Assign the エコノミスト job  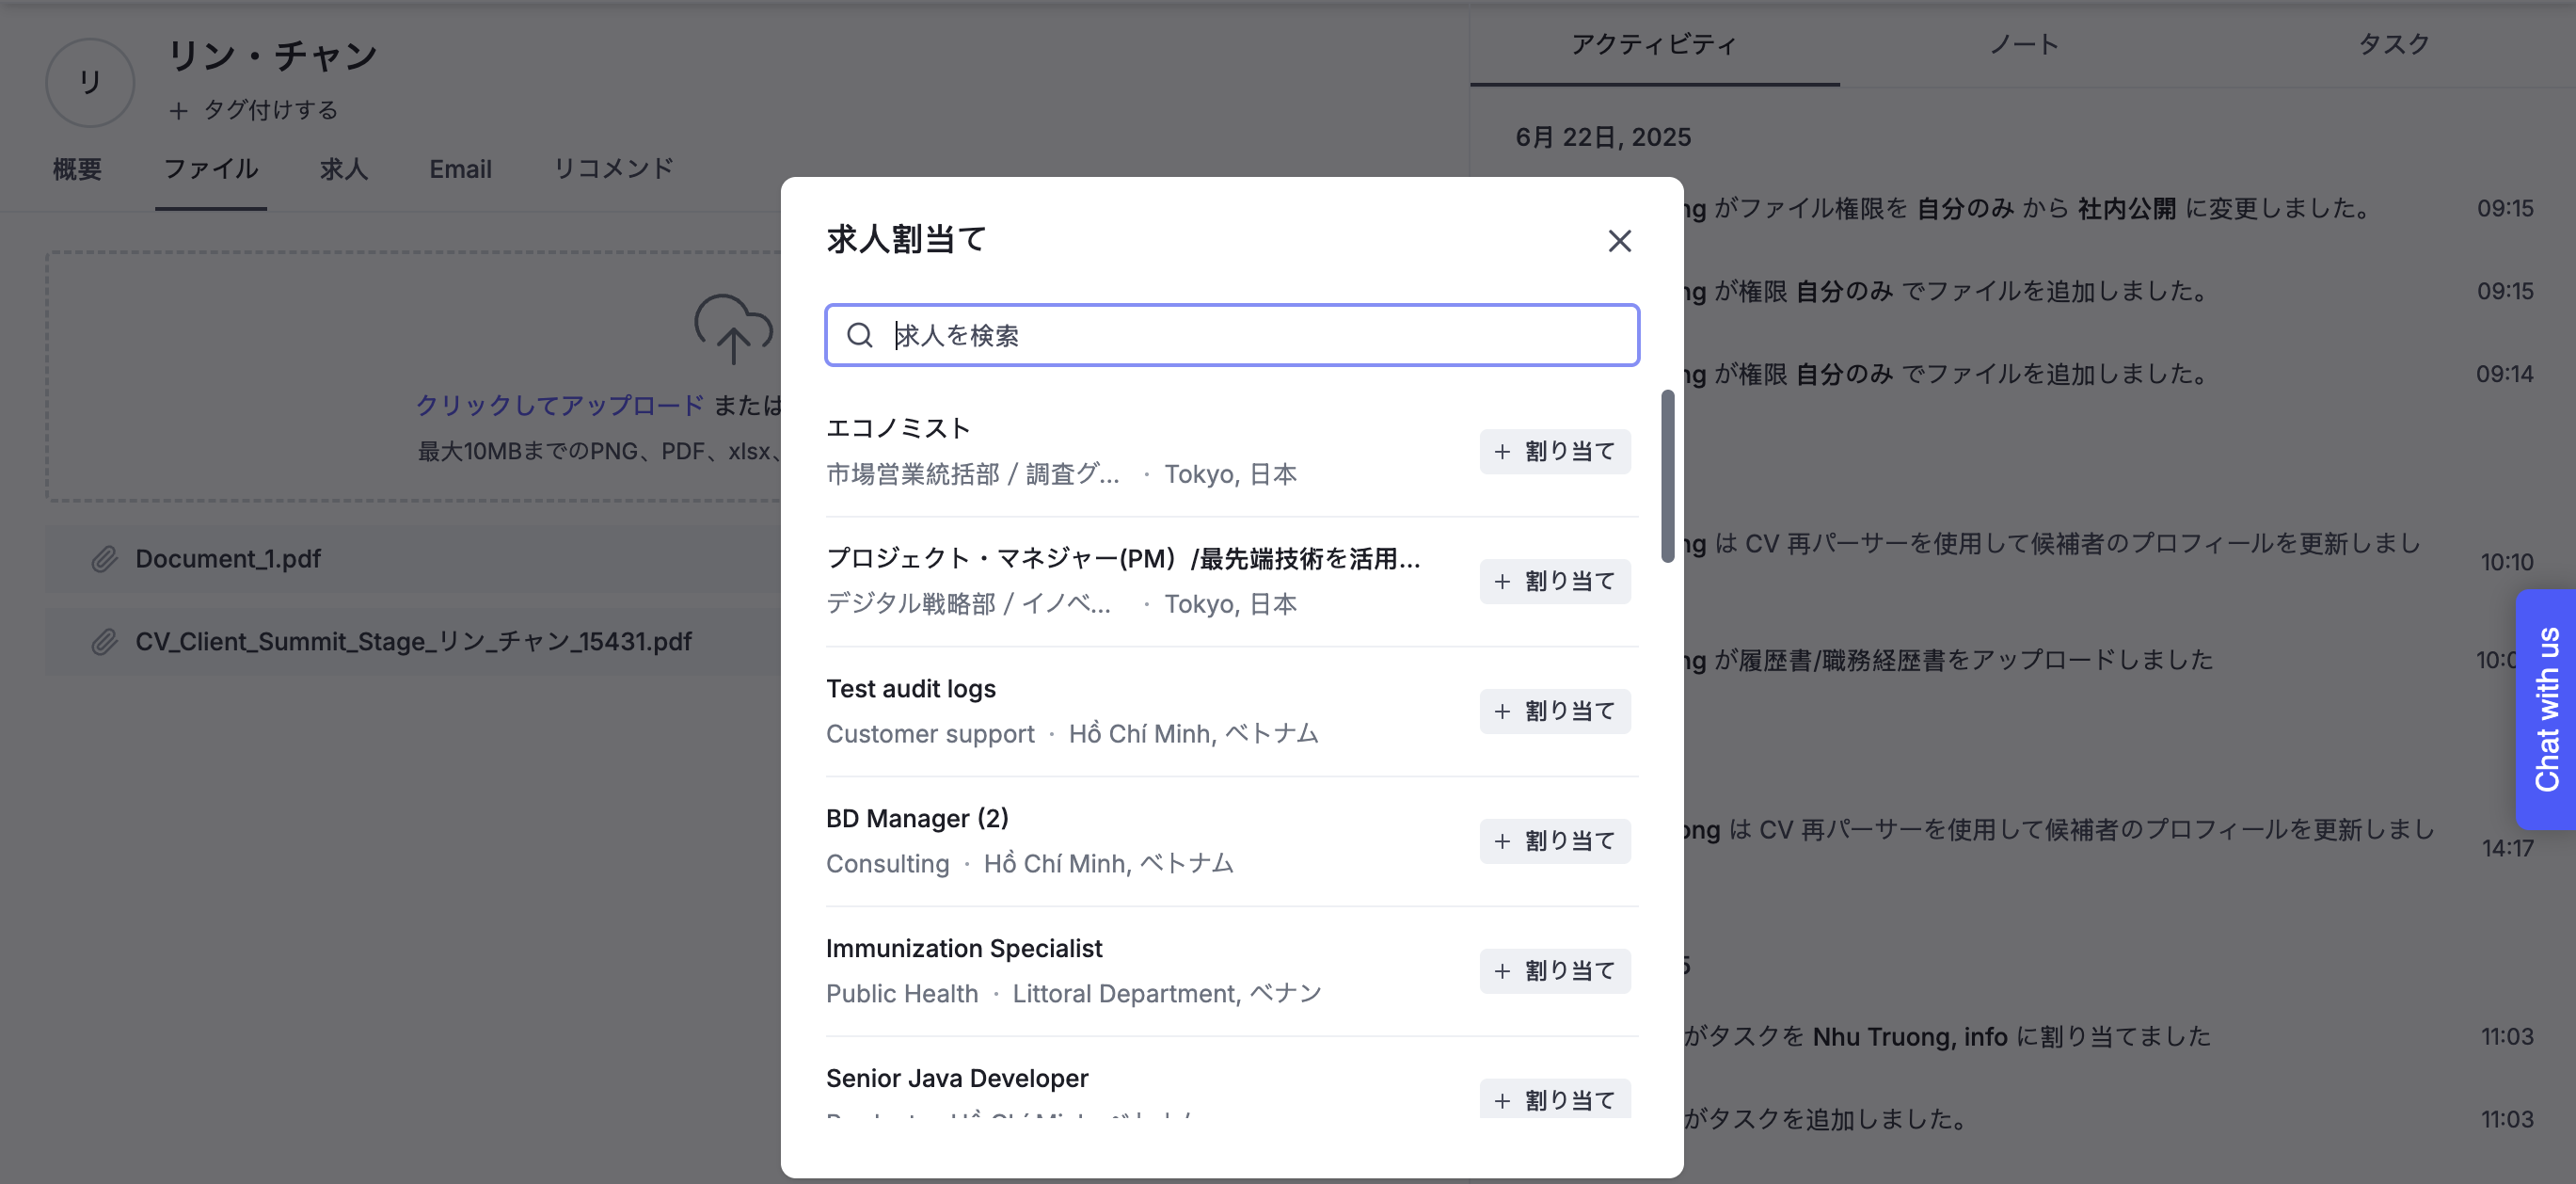coord(1555,452)
